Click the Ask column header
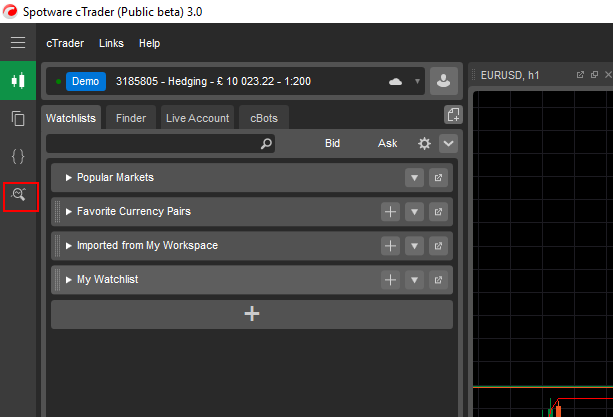 (x=387, y=143)
